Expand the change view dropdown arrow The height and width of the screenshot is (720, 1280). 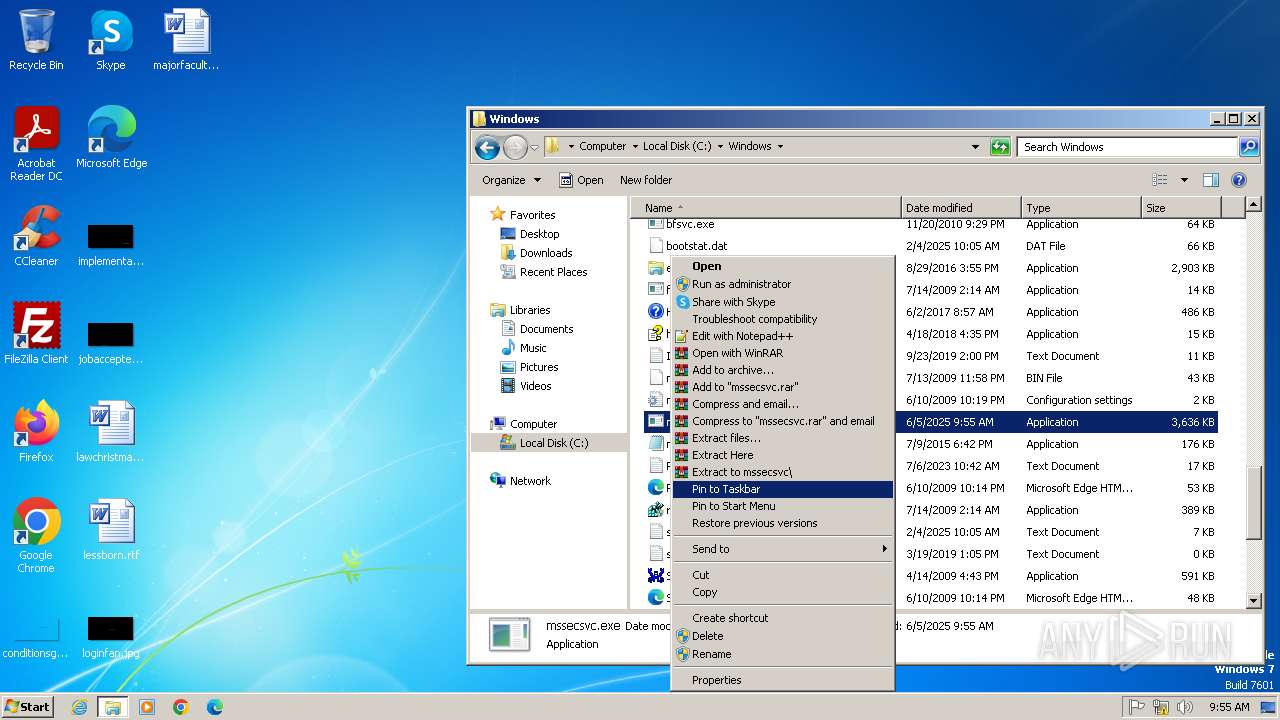pyautogui.click(x=1184, y=180)
